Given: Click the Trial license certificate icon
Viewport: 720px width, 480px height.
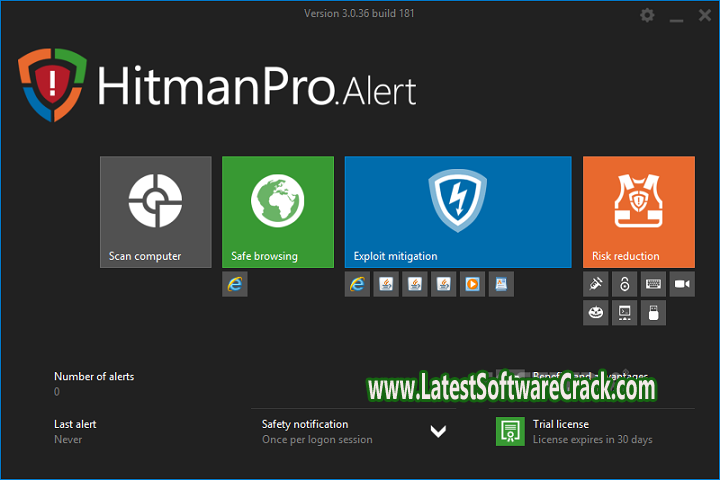Looking at the screenshot, I should coord(510,432).
